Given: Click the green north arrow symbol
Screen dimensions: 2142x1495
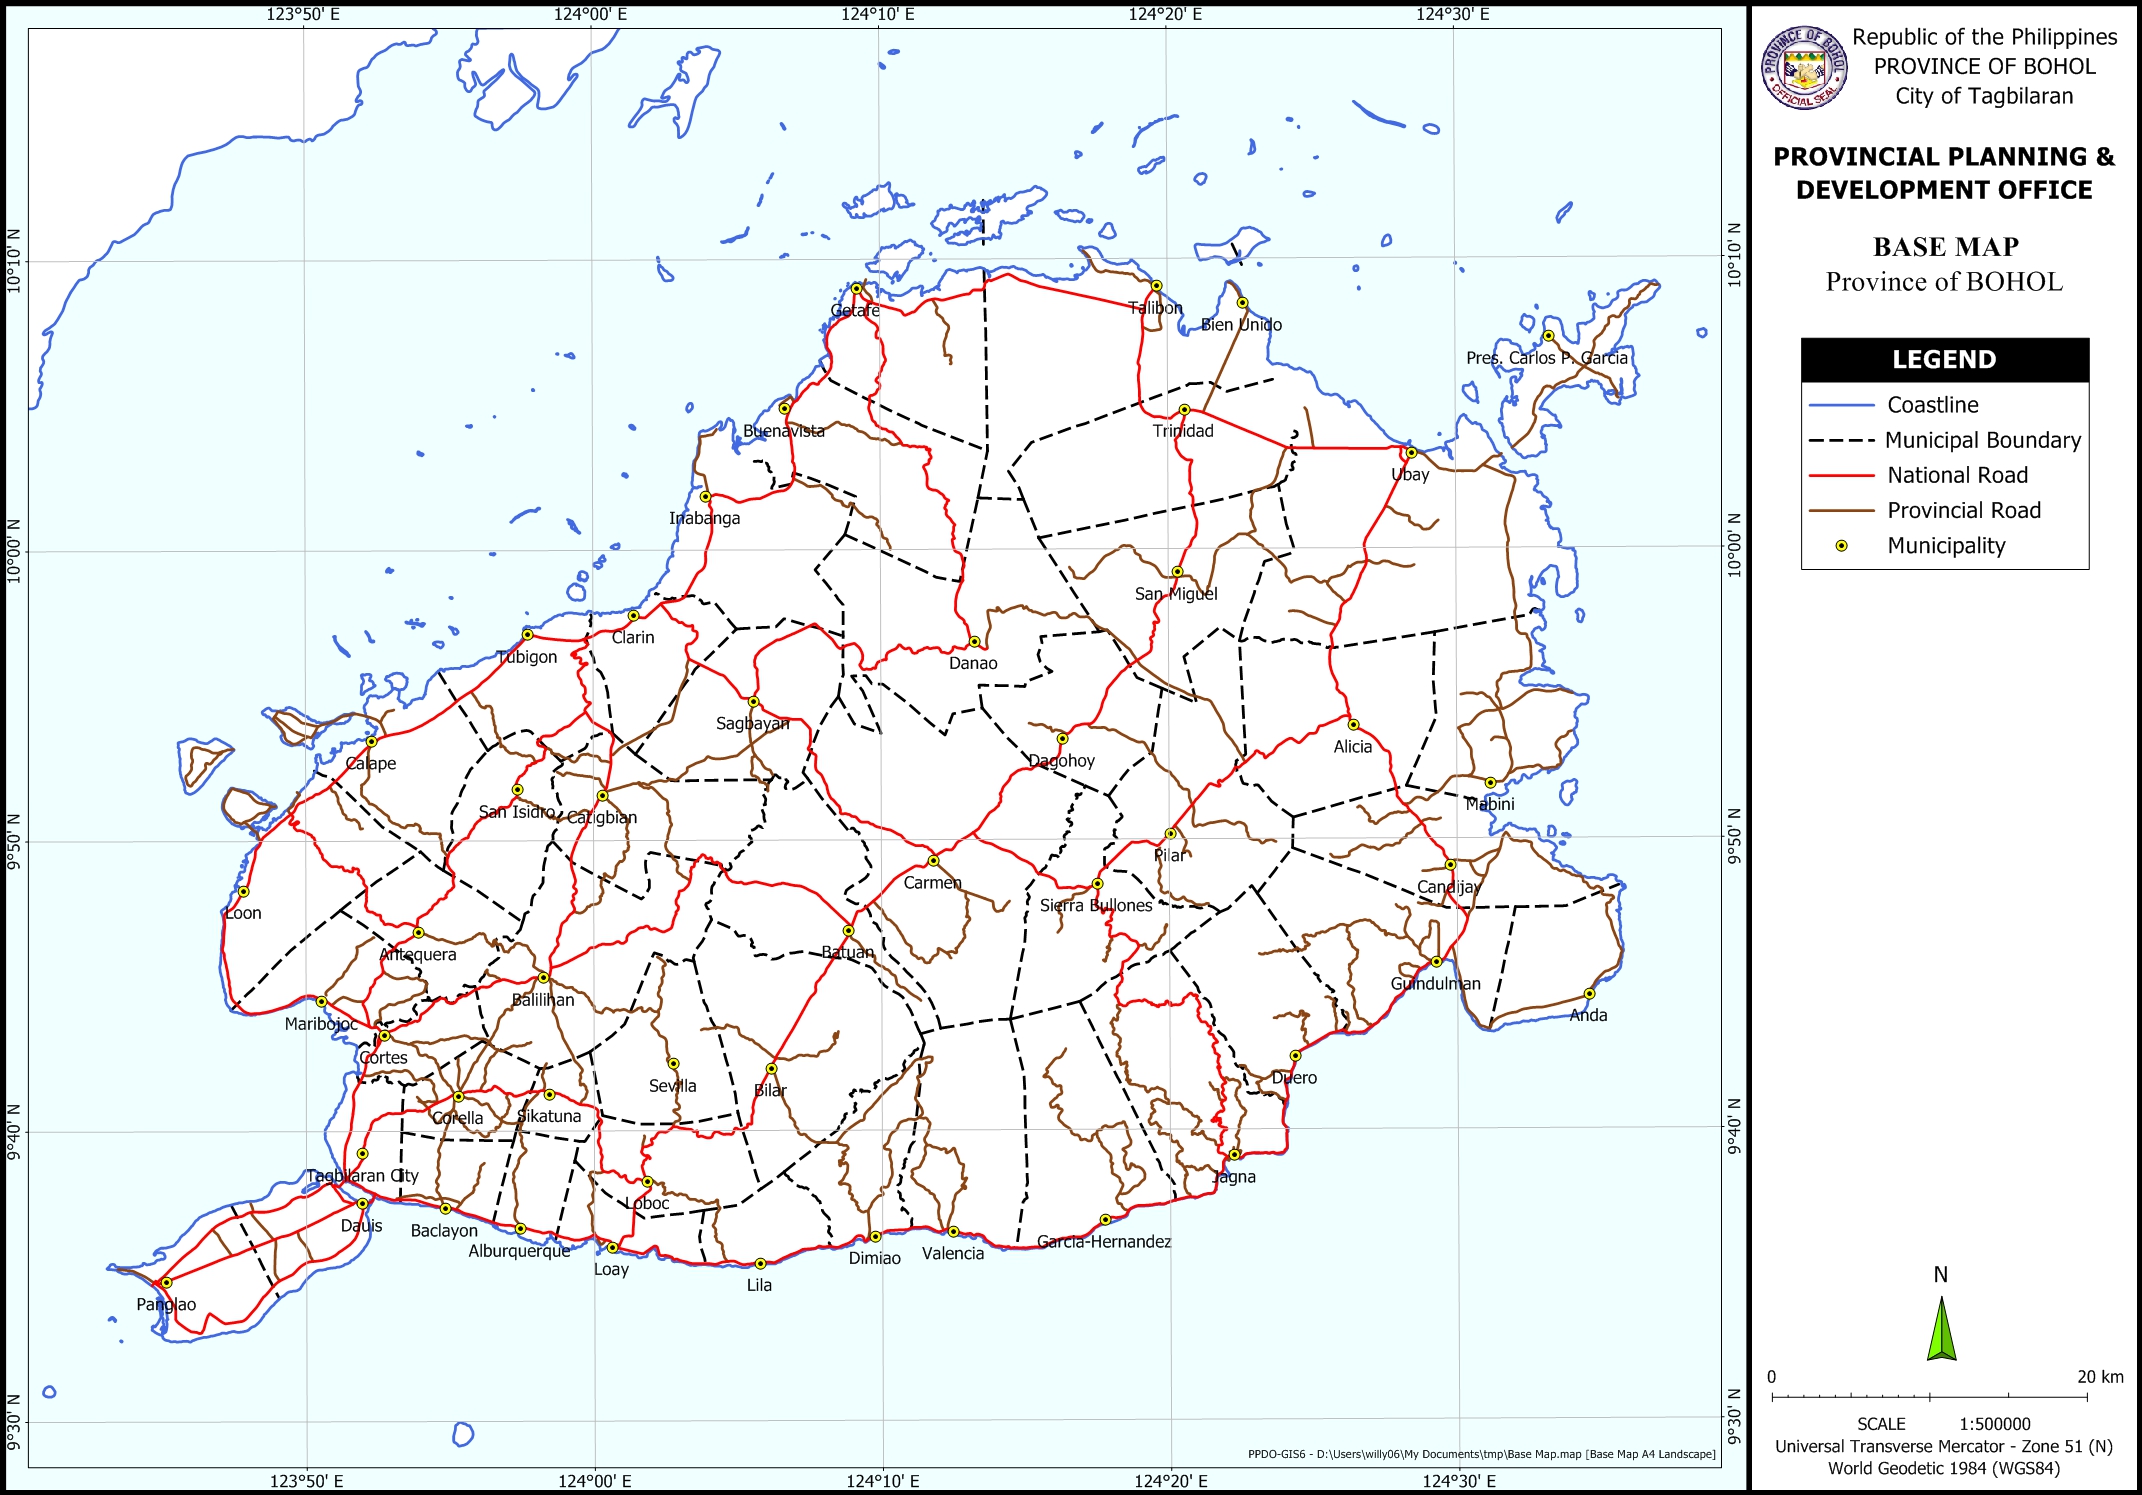Looking at the screenshot, I should click(1941, 1329).
